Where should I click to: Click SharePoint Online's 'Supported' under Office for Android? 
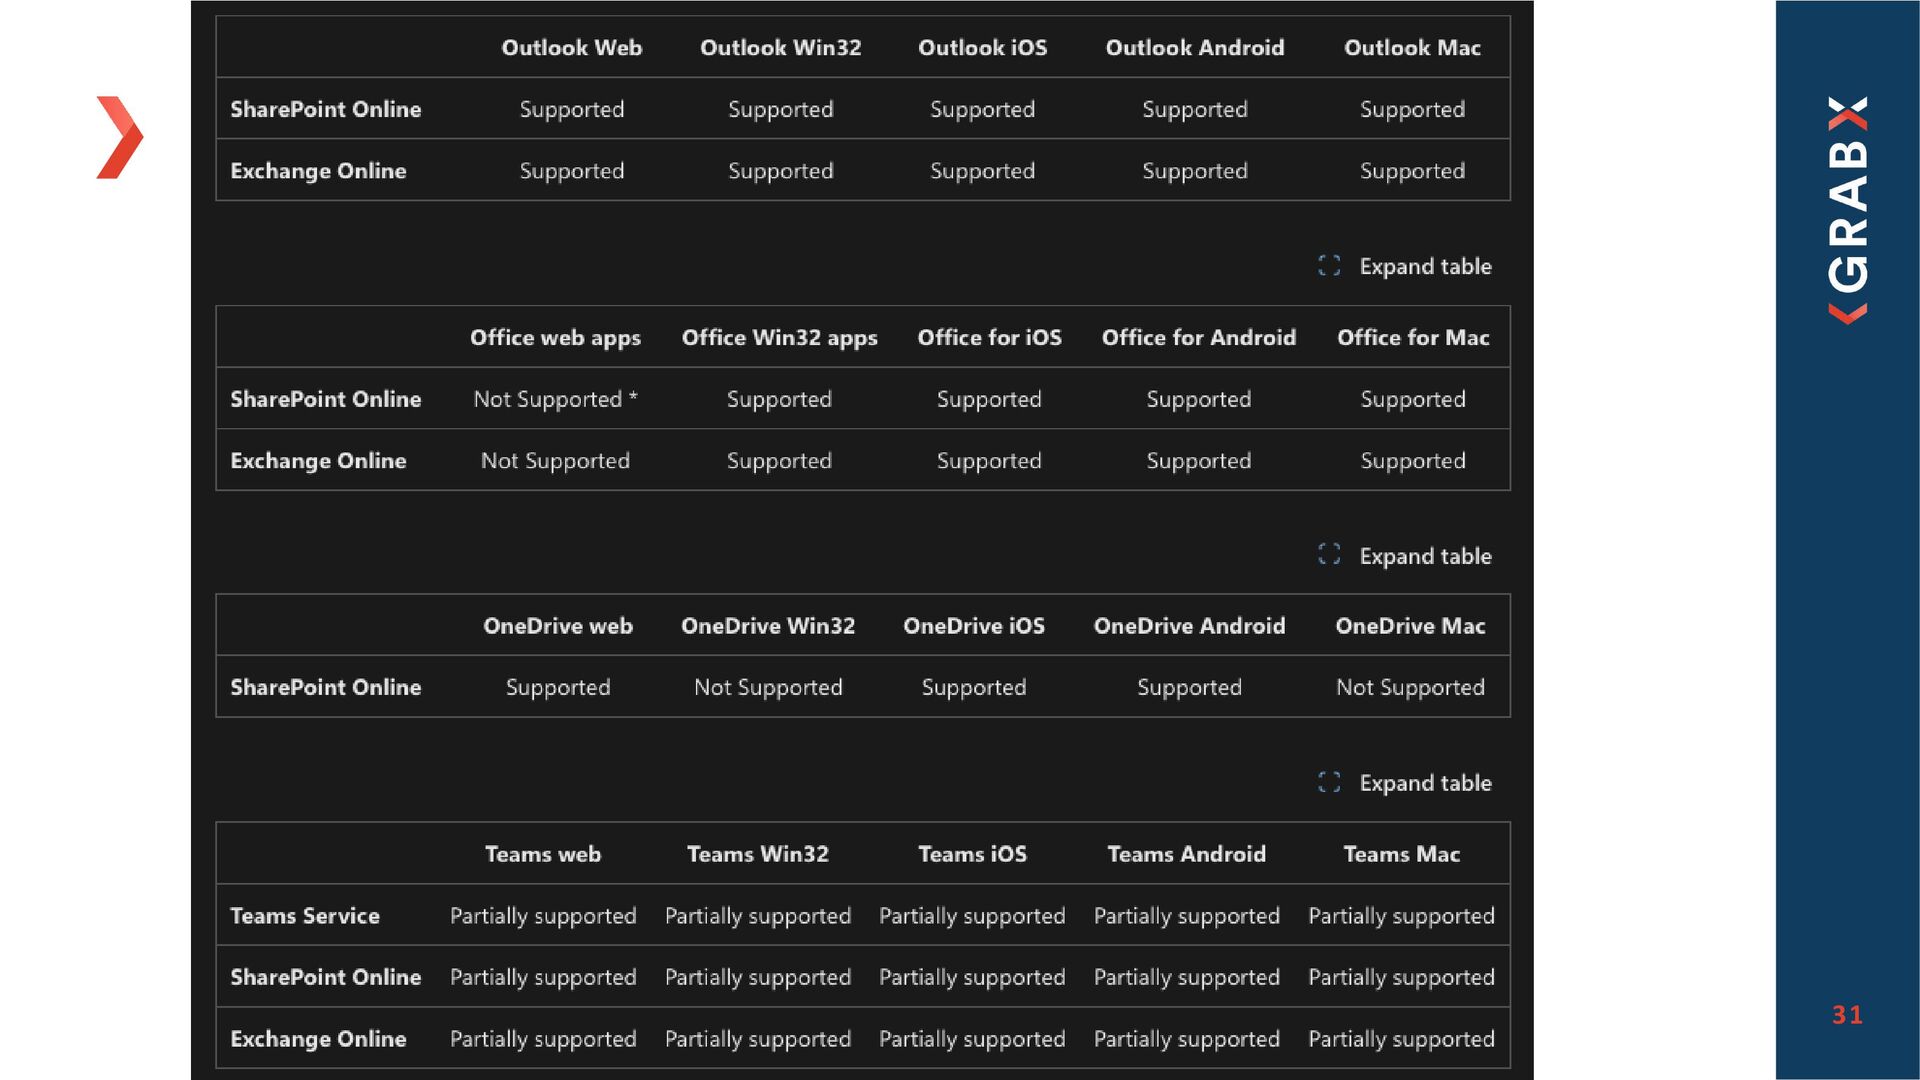pyautogui.click(x=1199, y=399)
